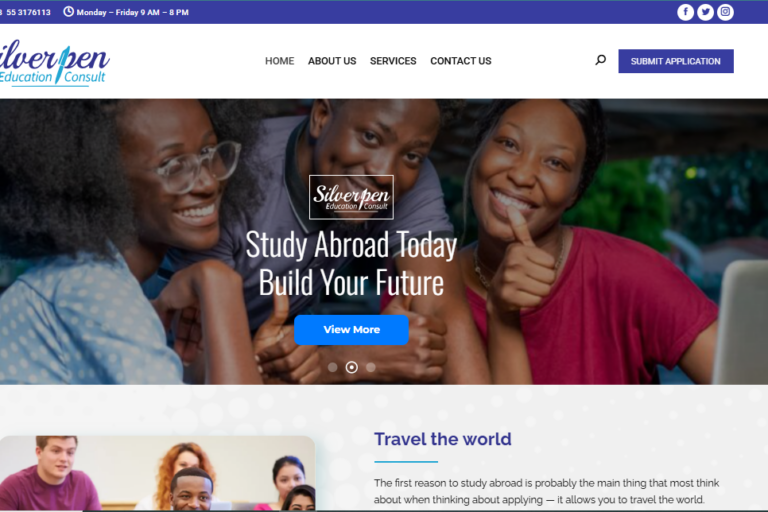Open the SERVICES menu item
Viewport: 768px width, 512px height.
pyautogui.click(x=393, y=61)
